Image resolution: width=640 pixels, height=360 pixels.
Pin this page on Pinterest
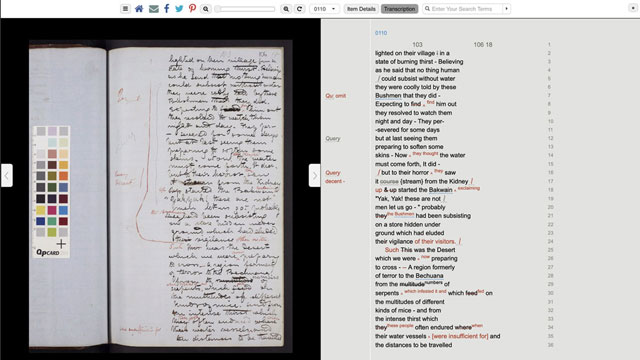tap(192, 9)
